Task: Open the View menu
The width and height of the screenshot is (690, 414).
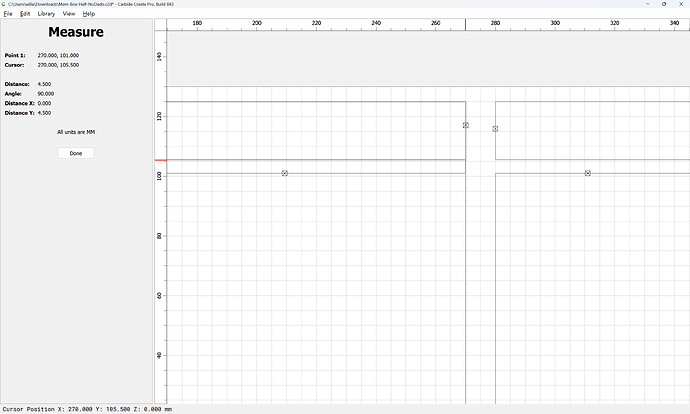Action: click(69, 14)
